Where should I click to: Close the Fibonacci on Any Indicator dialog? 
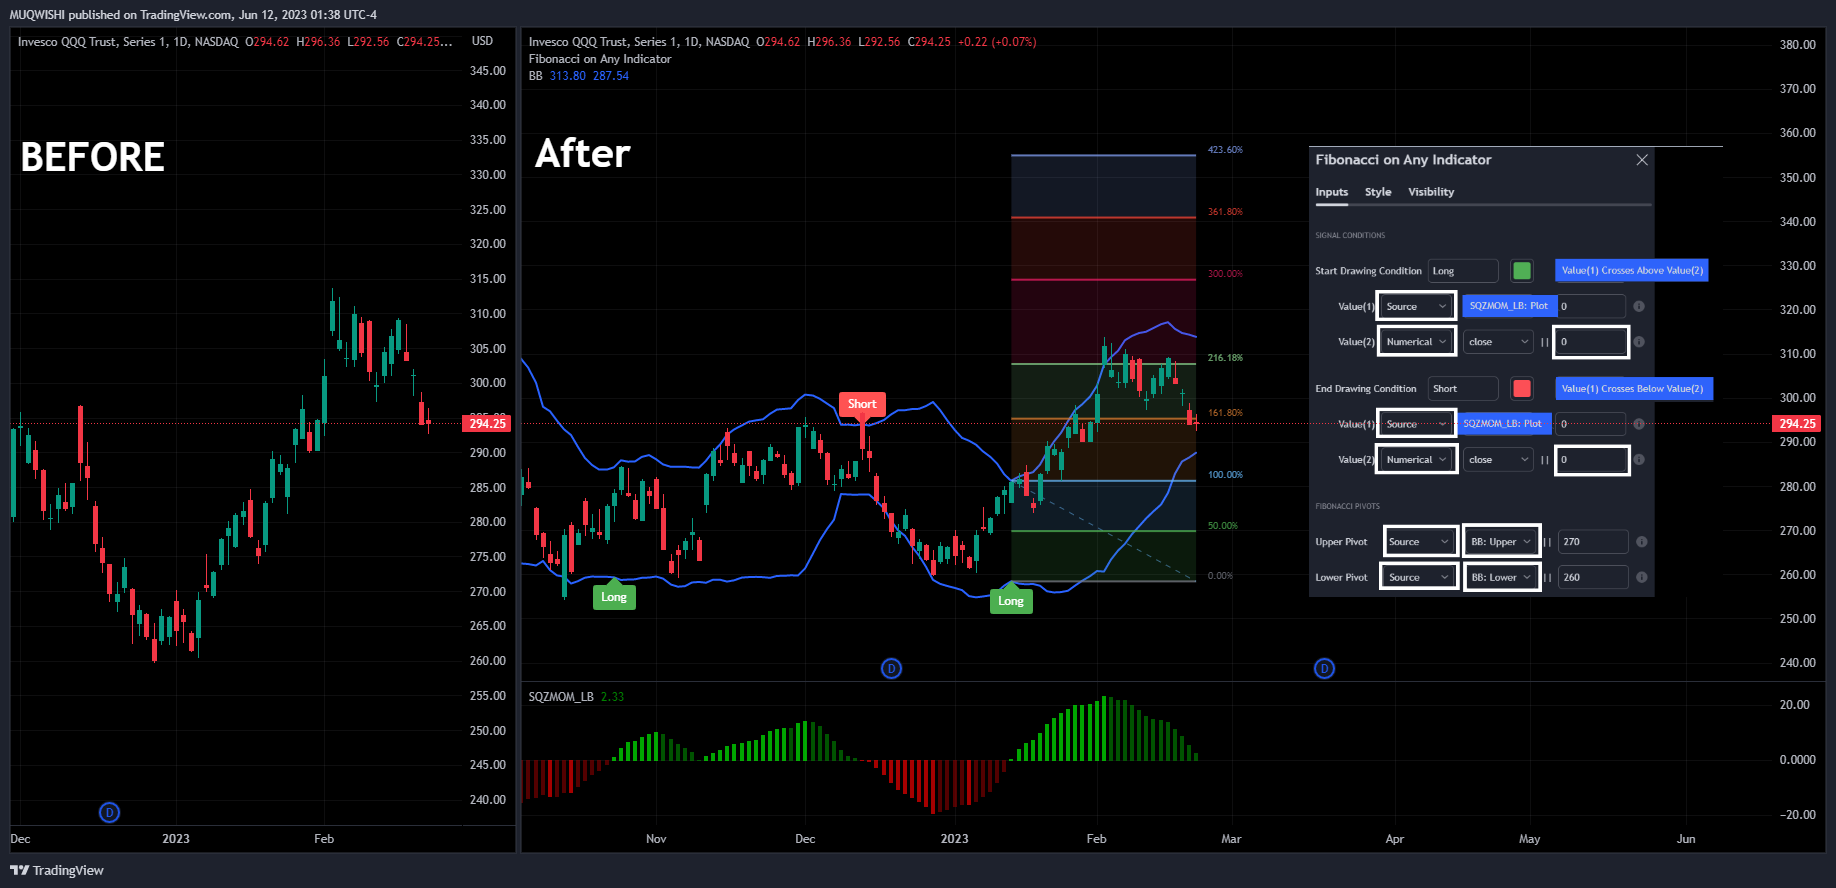[x=1642, y=160]
